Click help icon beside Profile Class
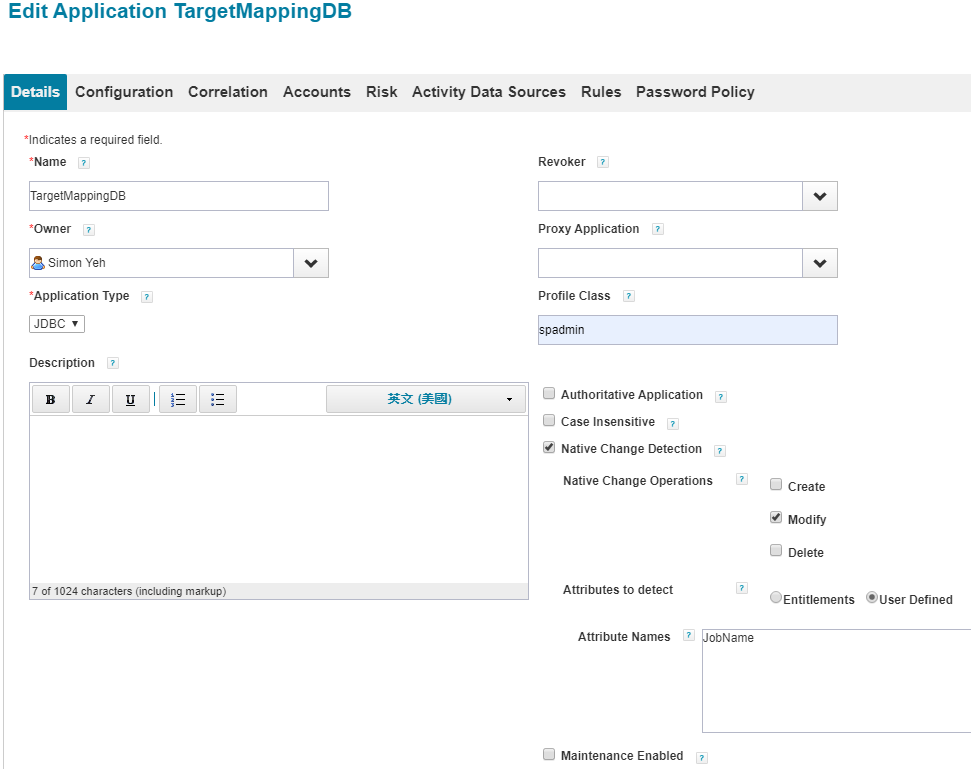The image size is (971, 769). (628, 296)
